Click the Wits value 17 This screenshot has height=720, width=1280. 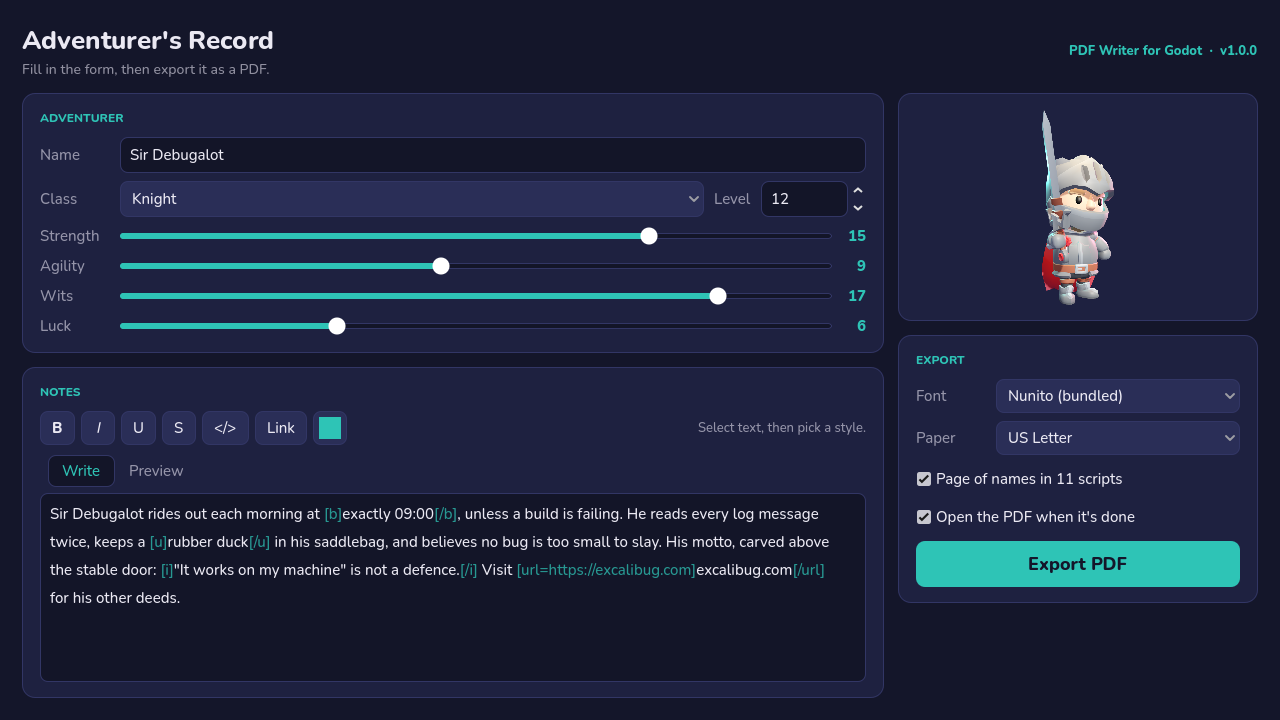pos(857,296)
